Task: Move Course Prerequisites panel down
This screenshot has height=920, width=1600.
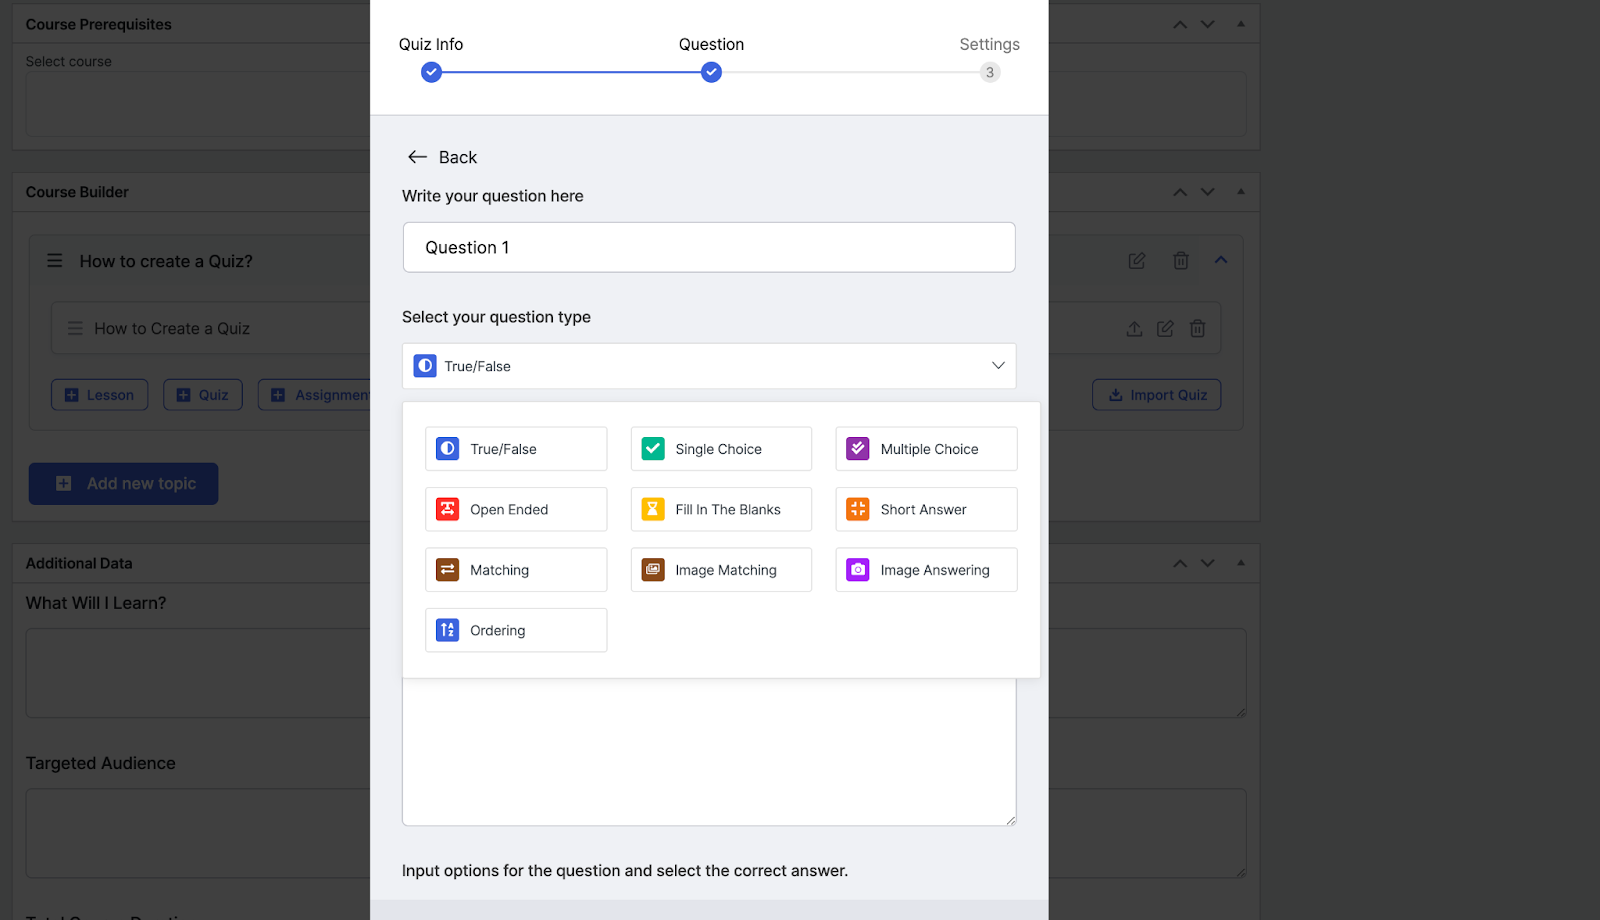Action: click(1208, 24)
